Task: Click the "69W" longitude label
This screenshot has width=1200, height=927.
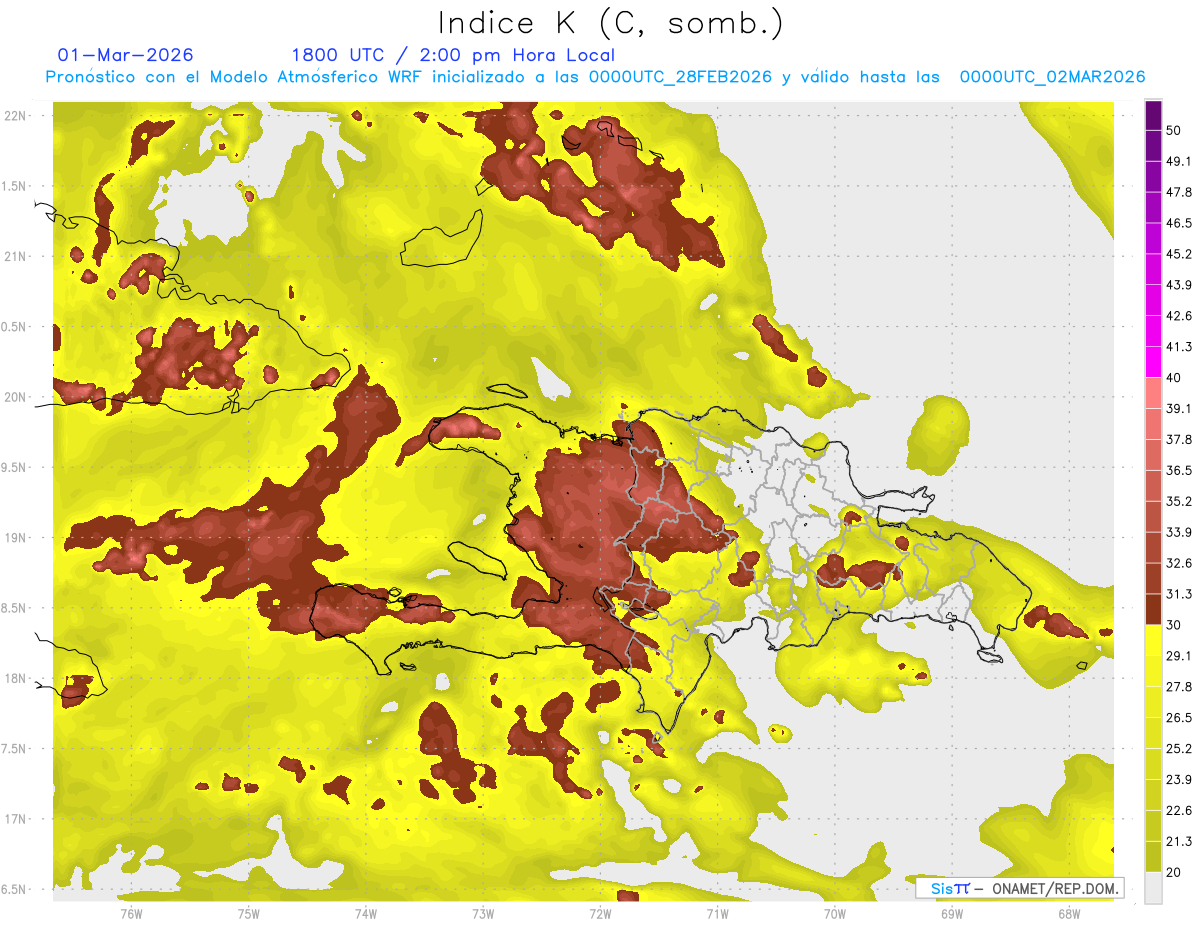Action: tap(952, 913)
